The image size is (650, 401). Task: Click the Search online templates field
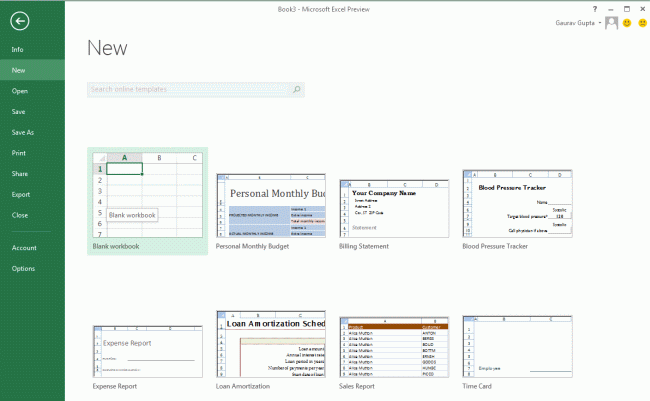click(x=196, y=90)
